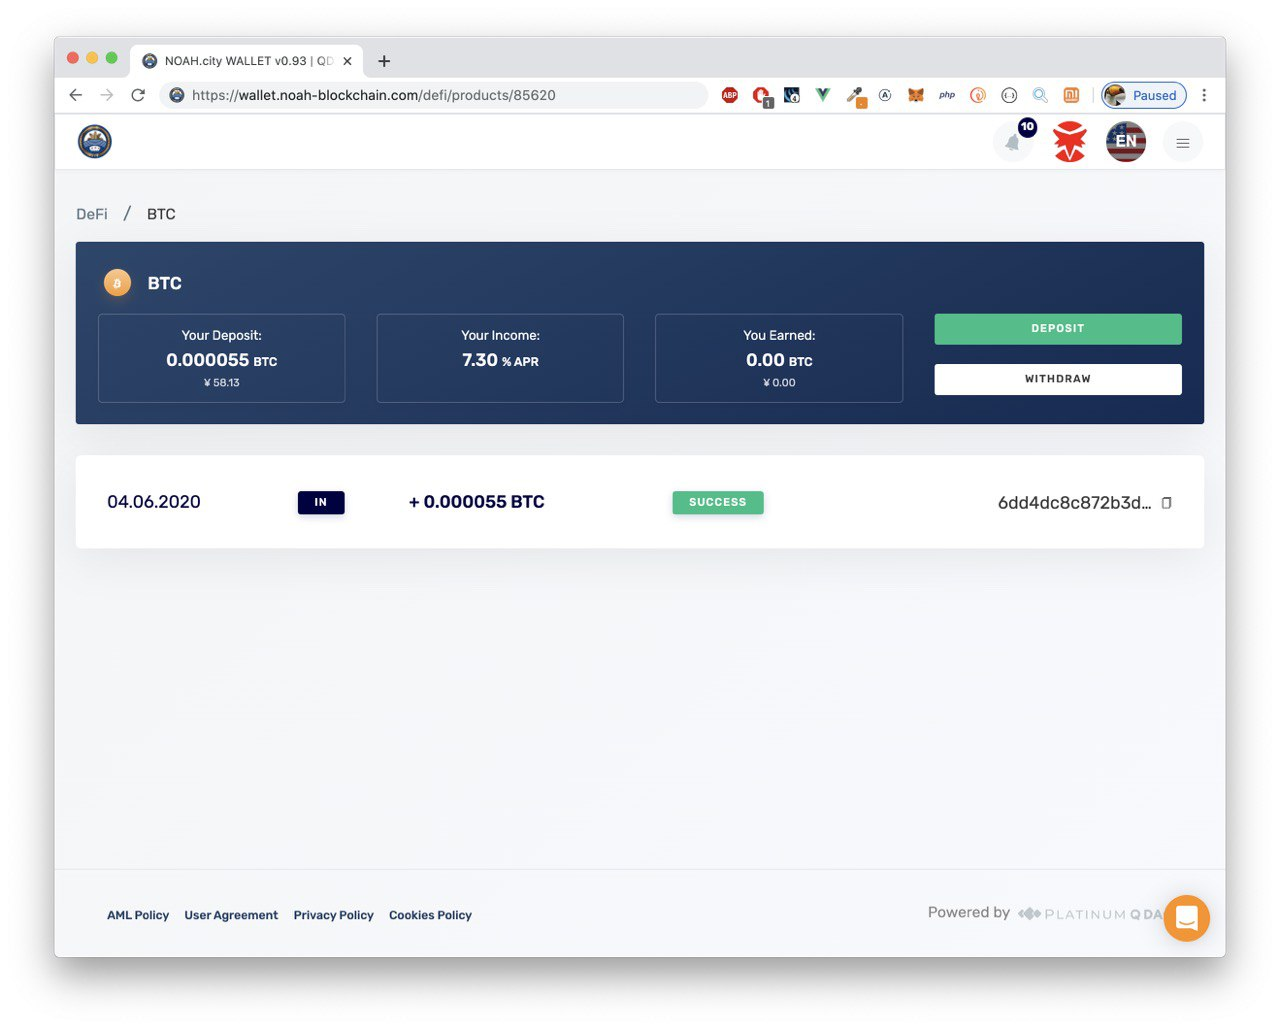Navigate to DeFi breadcrumb
The width and height of the screenshot is (1280, 1029).
pyautogui.click(x=92, y=214)
